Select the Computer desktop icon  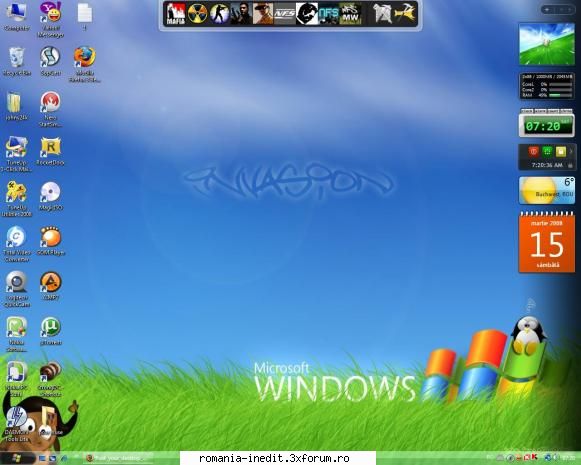16,16
